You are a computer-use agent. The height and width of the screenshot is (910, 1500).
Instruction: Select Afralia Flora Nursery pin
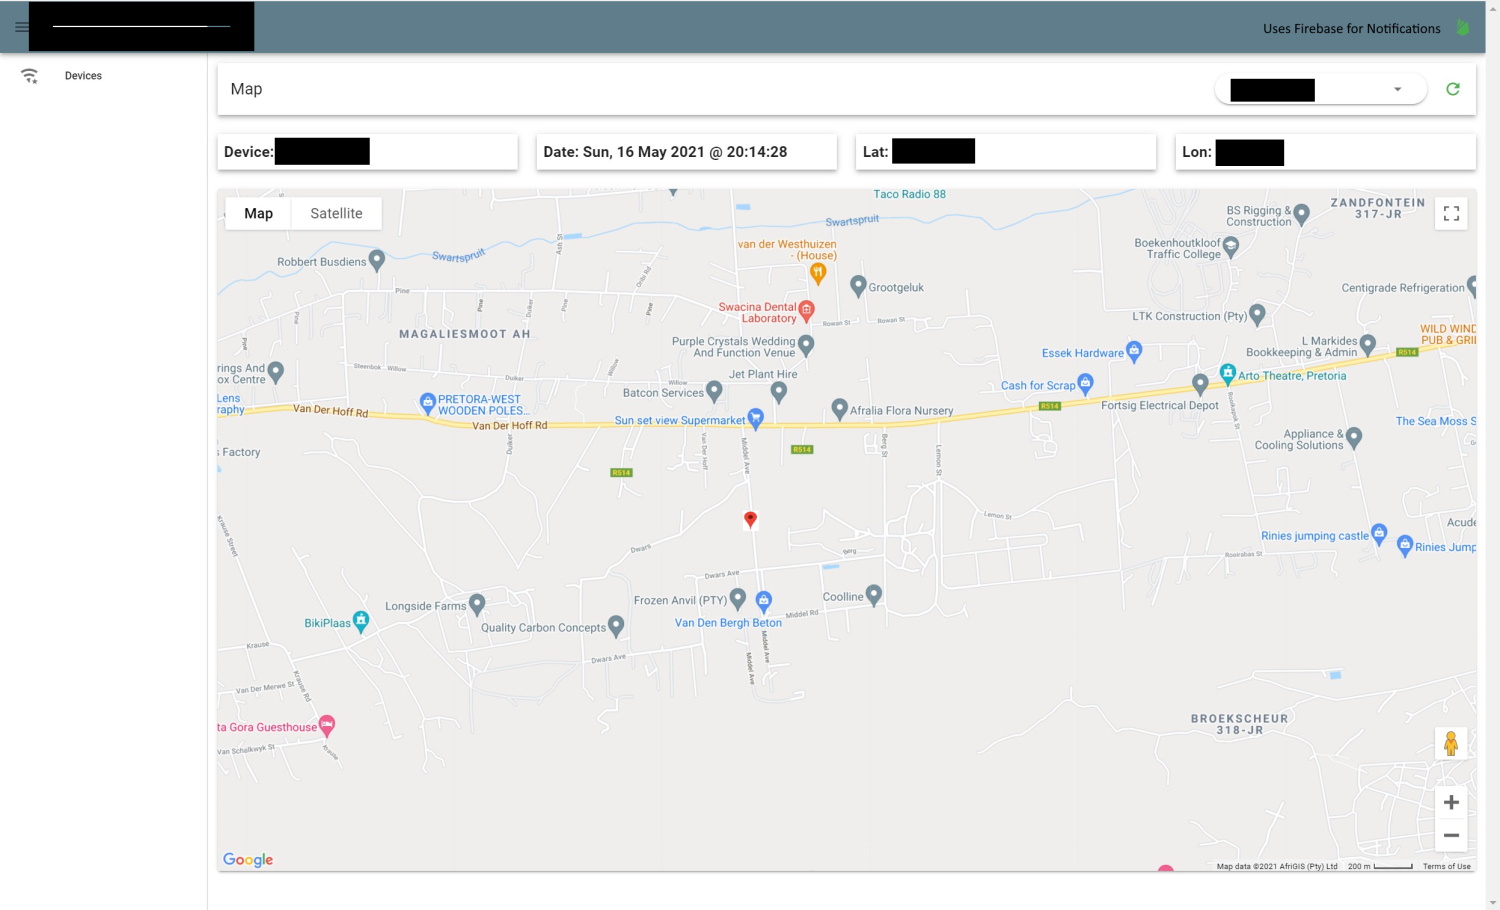pyautogui.click(x=840, y=408)
